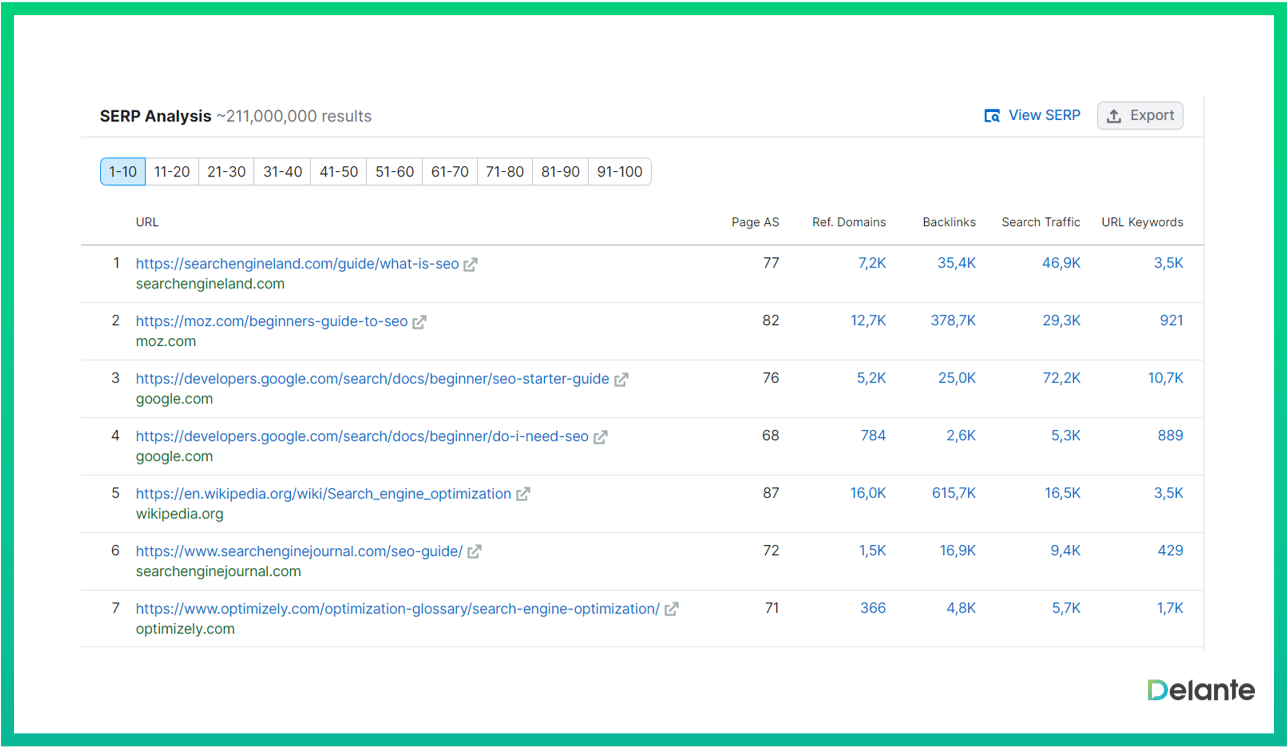The image size is (1288, 747).
Task: Click Backlinks value 2,6K
Action: (x=960, y=436)
